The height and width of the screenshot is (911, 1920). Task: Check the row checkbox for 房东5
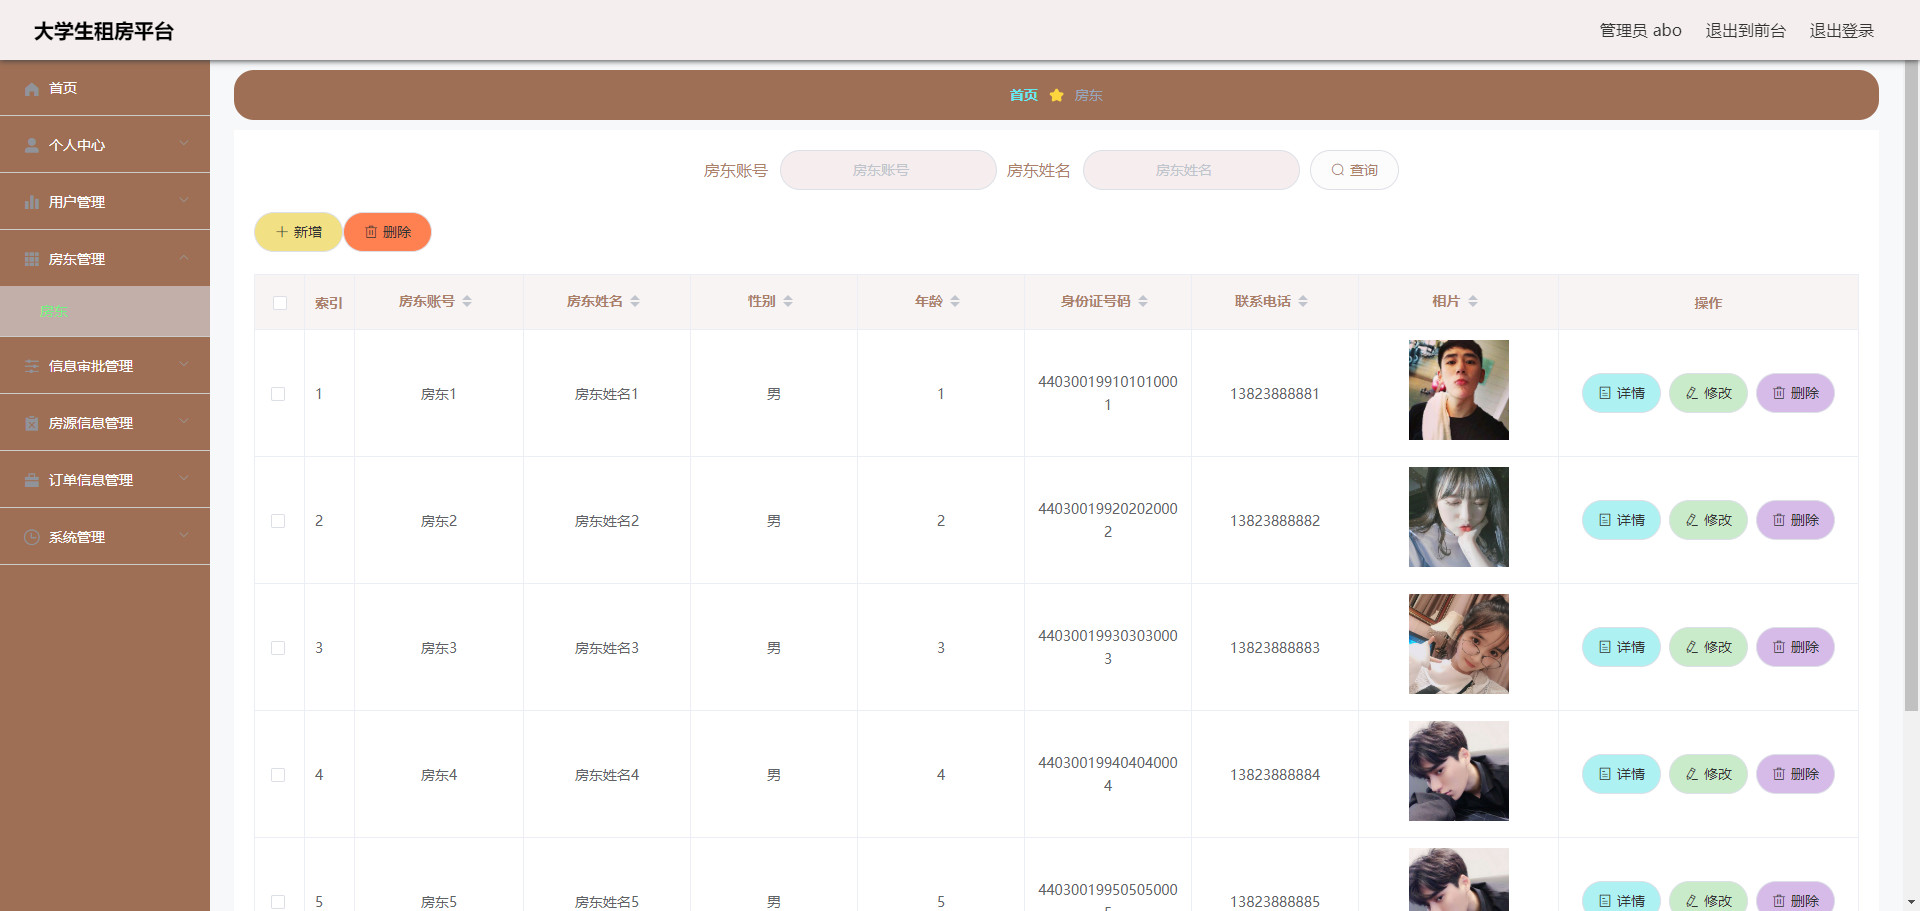click(x=278, y=902)
